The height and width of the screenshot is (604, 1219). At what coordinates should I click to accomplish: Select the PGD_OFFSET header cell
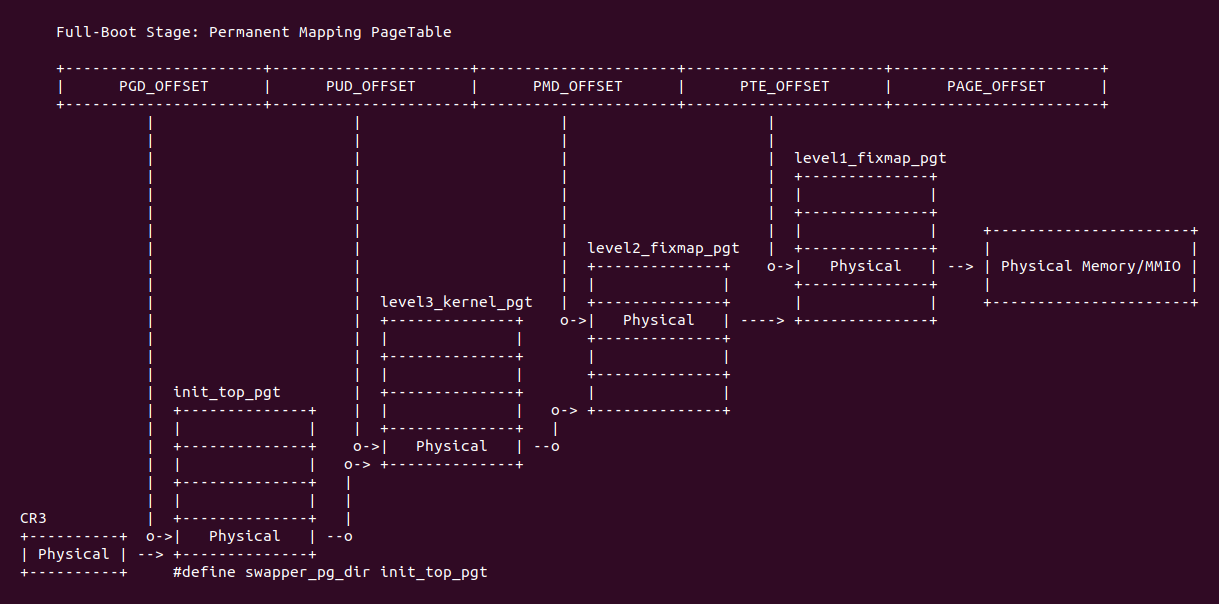[x=164, y=86]
